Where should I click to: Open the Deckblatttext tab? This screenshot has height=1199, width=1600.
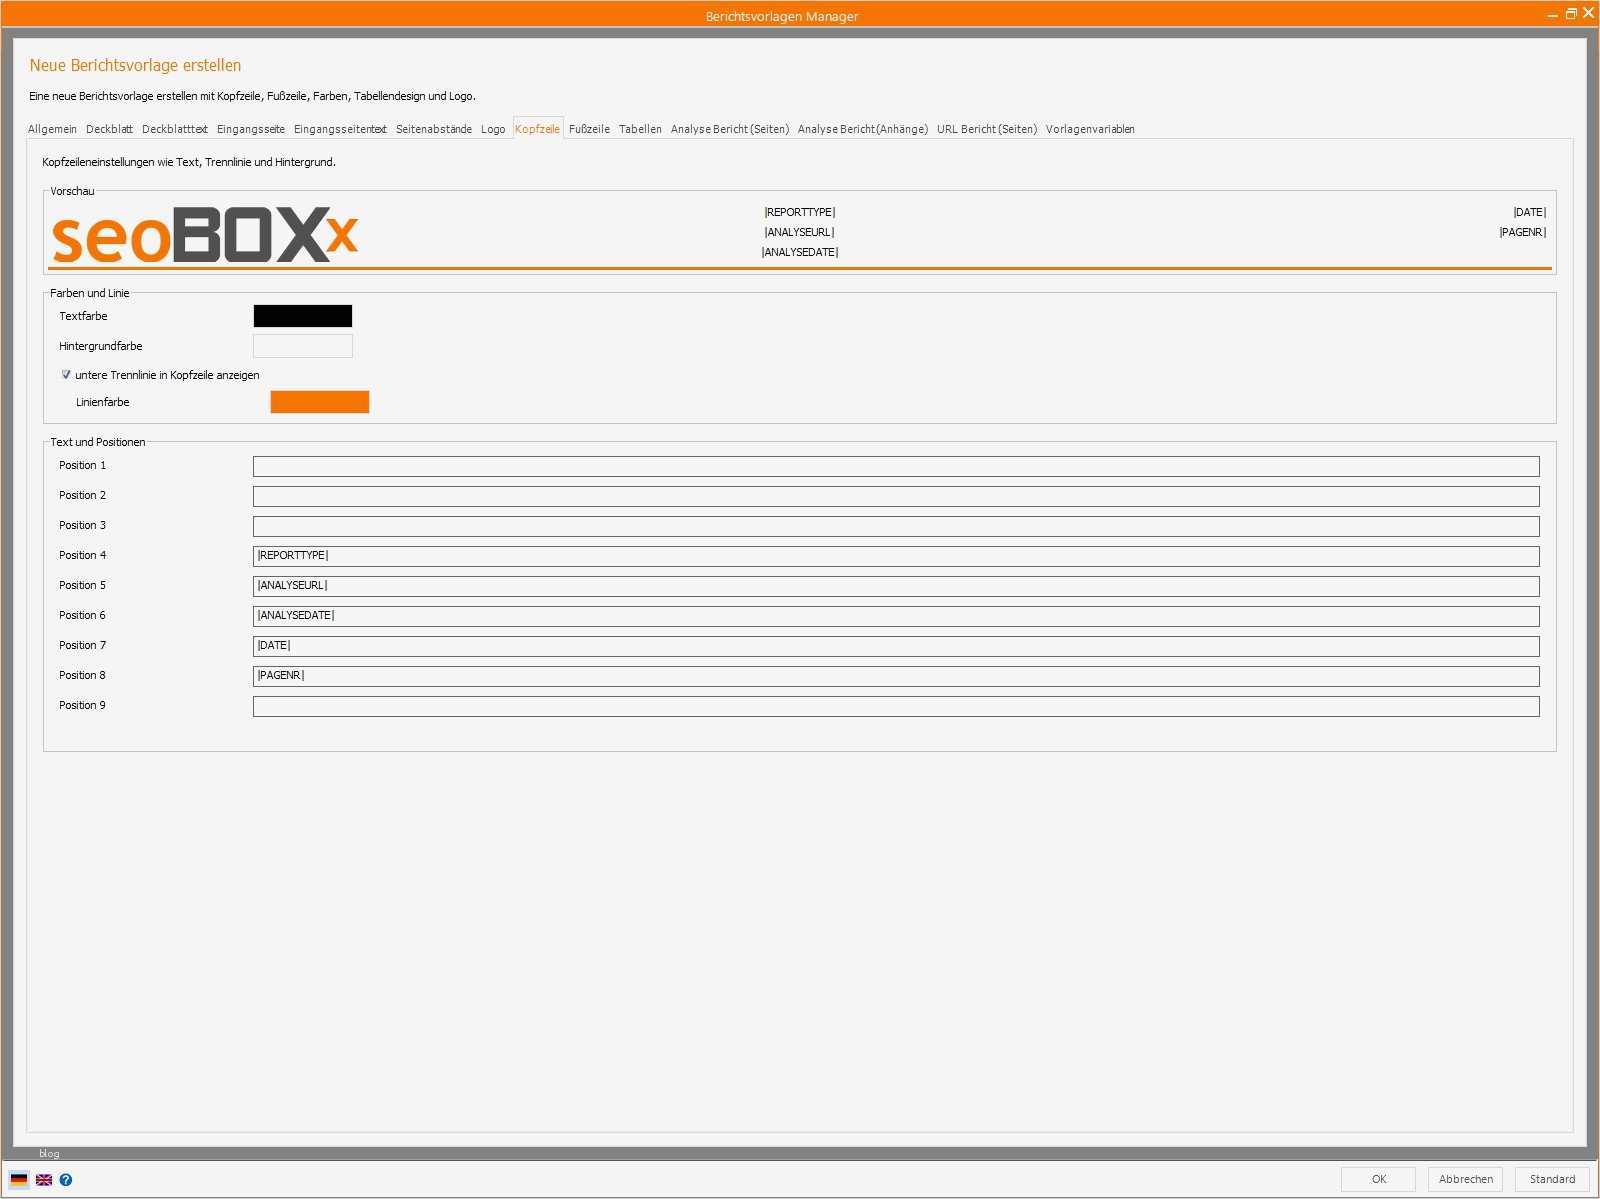[175, 129]
